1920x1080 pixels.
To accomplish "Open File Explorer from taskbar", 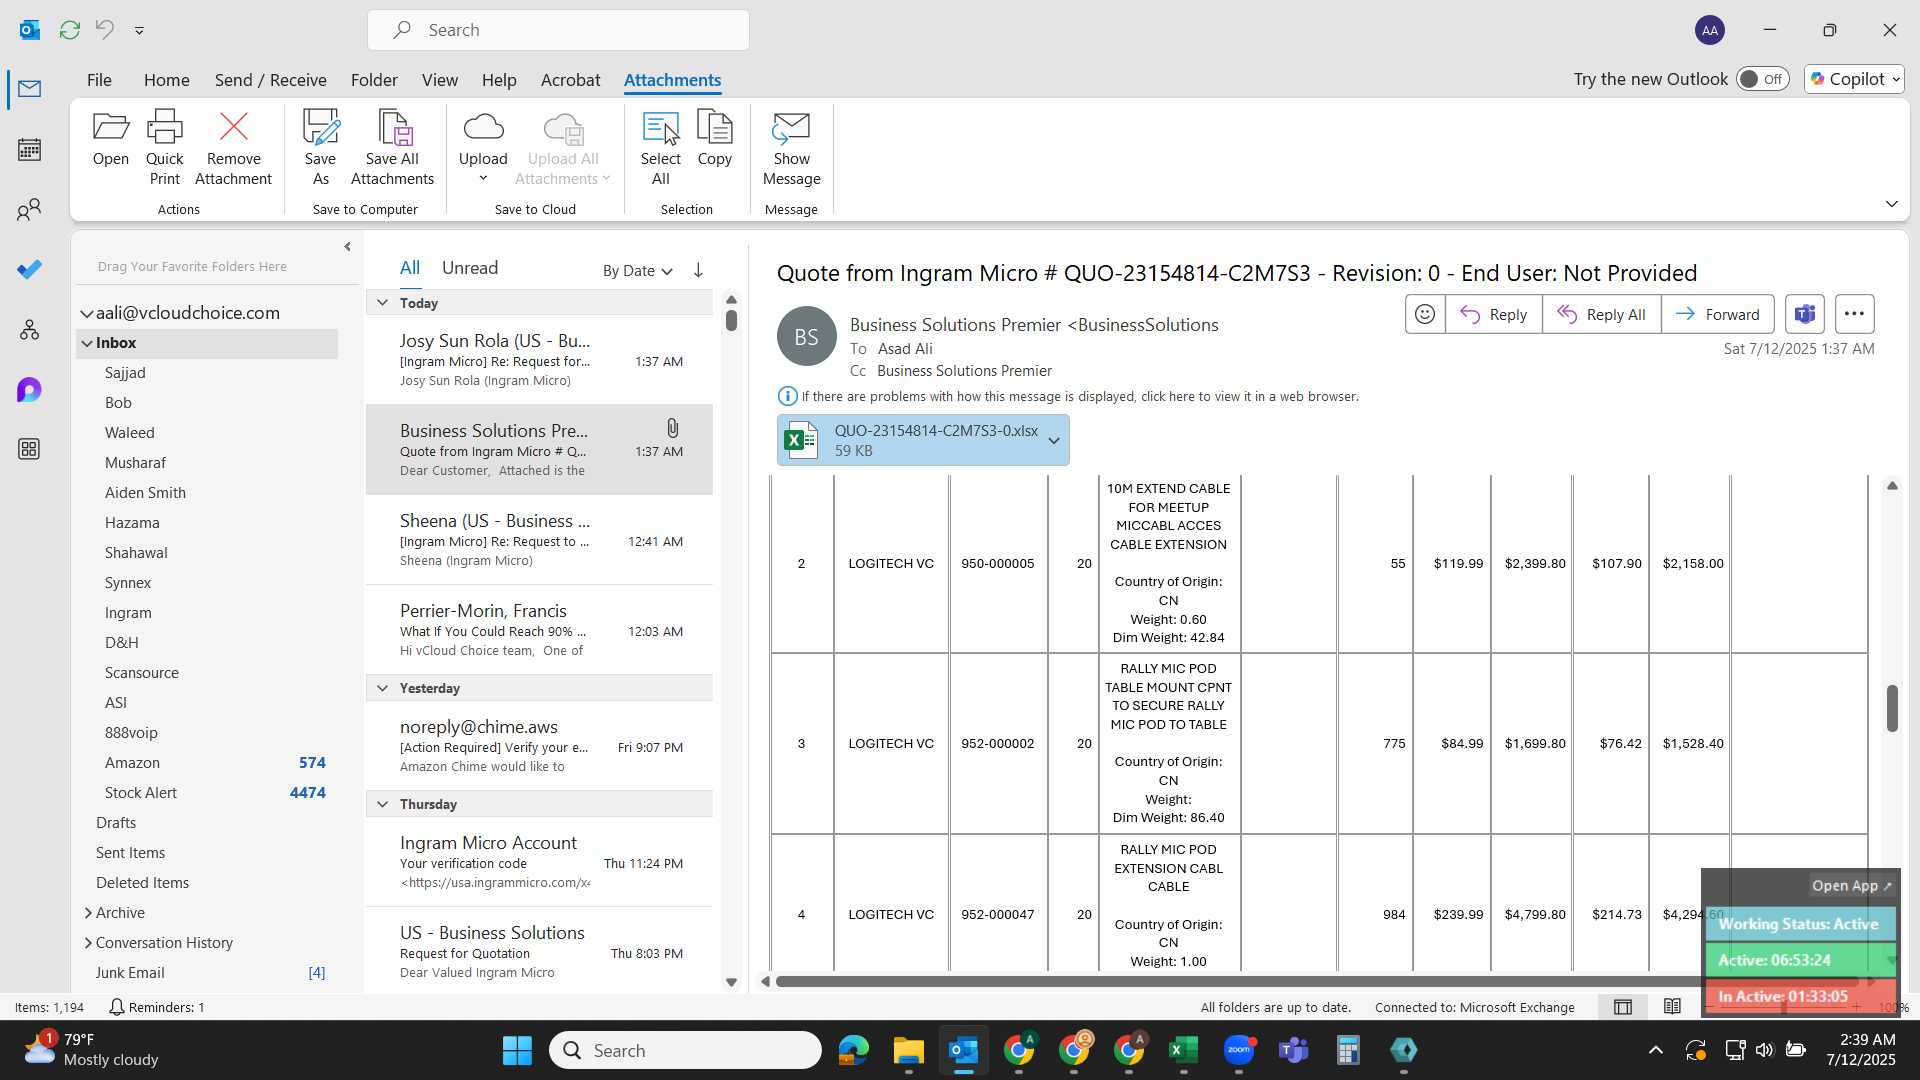I will (908, 1050).
